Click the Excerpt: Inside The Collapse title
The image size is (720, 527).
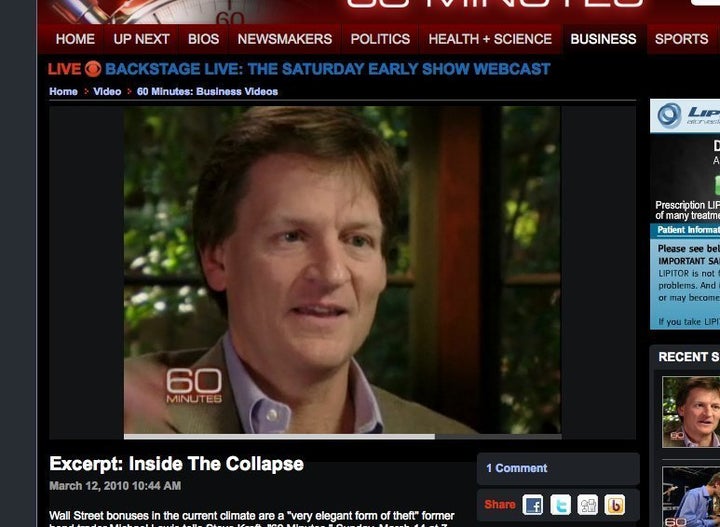pos(176,464)
